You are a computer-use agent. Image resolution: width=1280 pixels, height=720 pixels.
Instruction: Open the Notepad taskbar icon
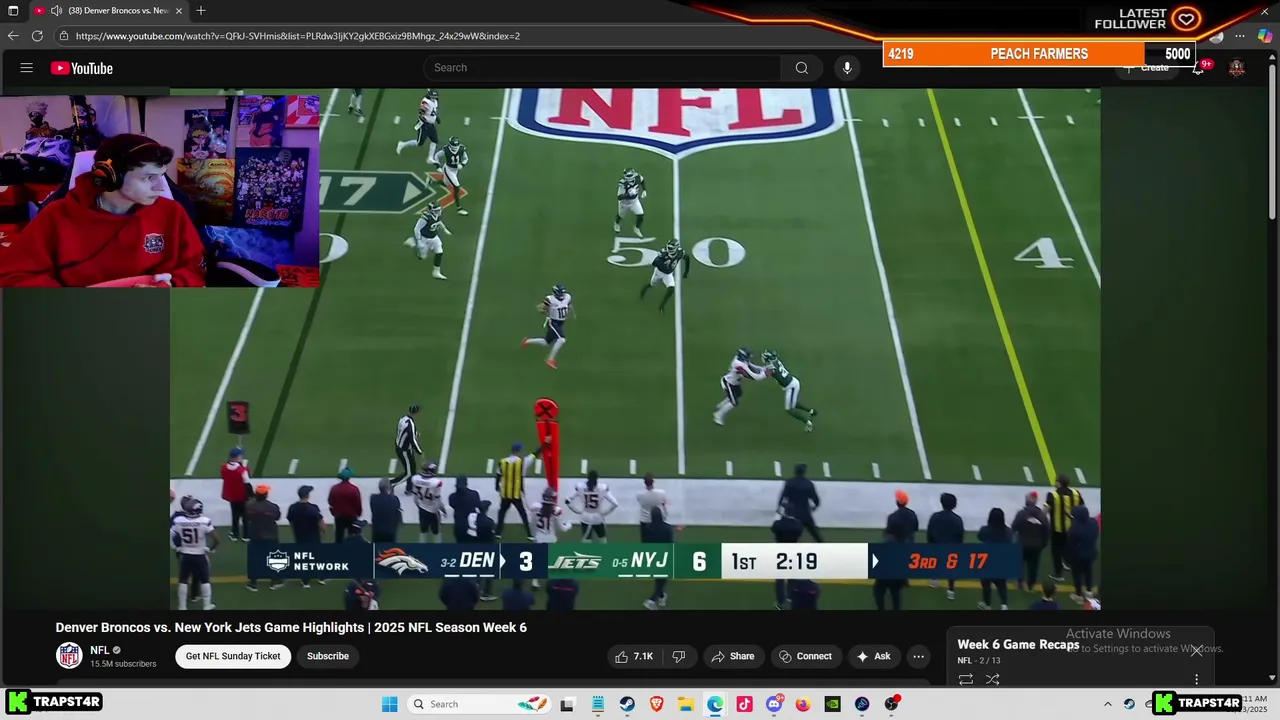pyautogui.click(x=598, y=704)
